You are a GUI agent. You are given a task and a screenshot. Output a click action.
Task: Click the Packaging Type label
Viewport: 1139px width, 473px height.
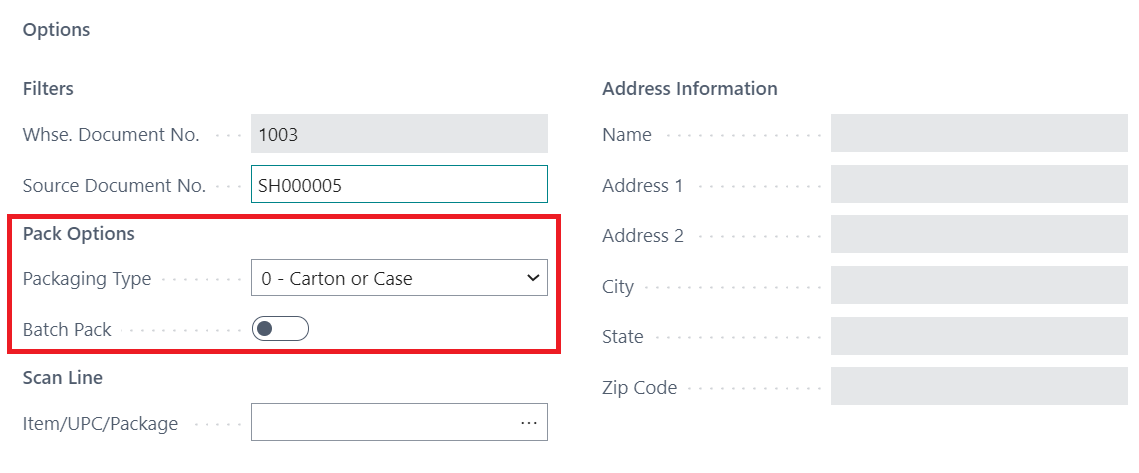[87, 279]
